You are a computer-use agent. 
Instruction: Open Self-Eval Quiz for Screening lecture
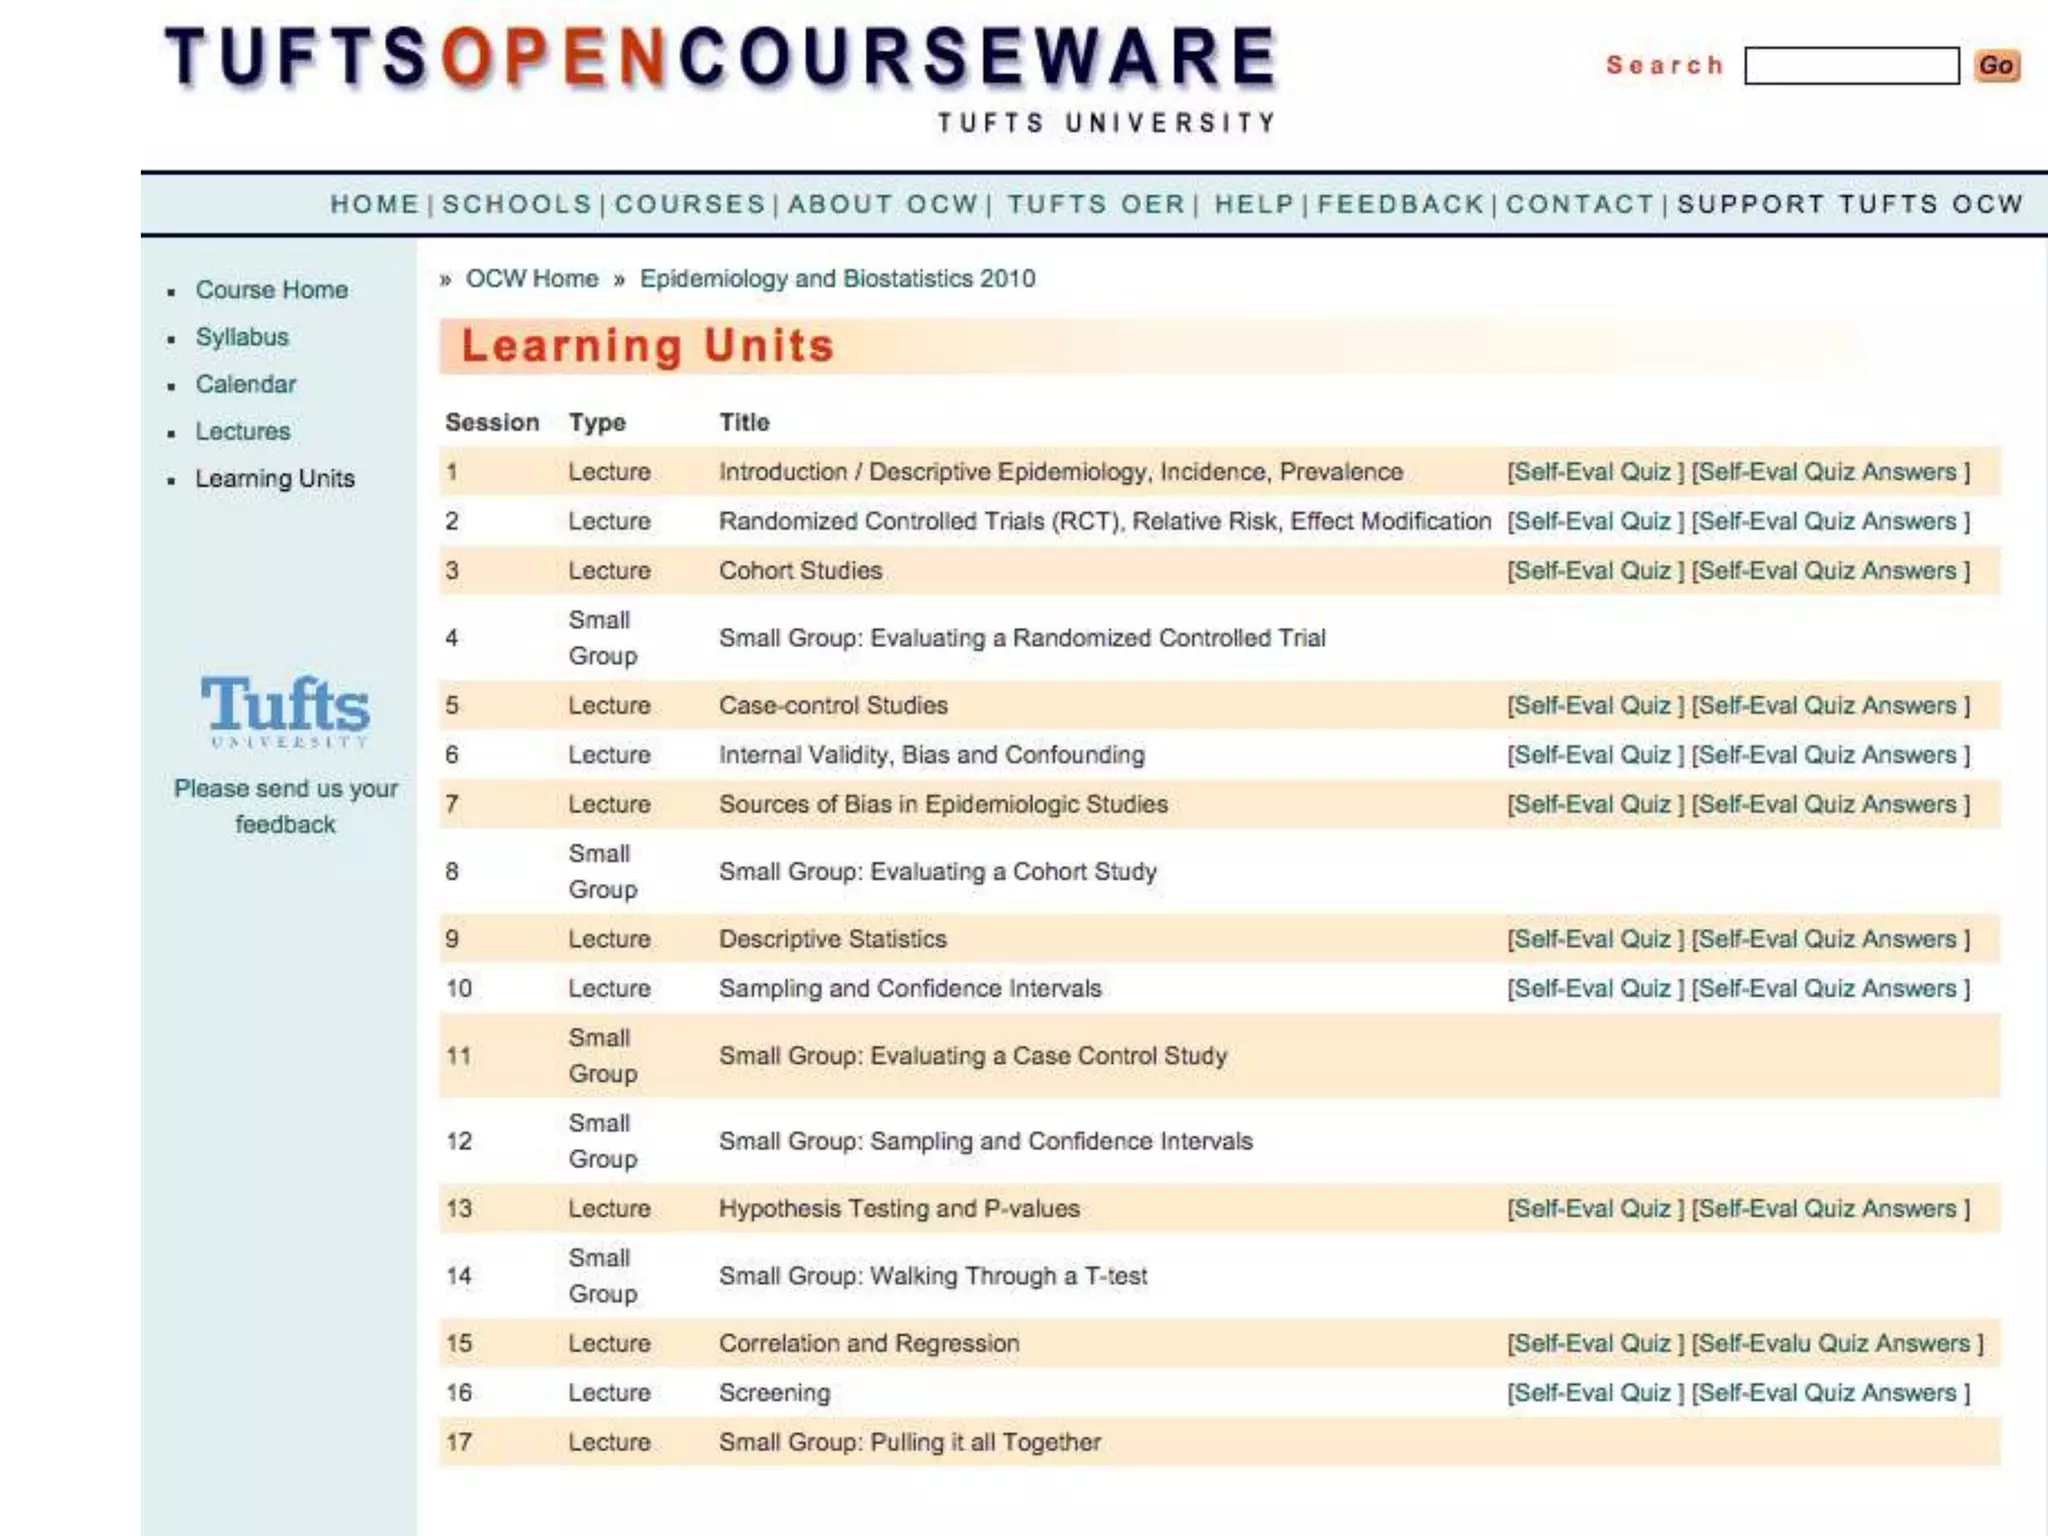(x=1594, y=1393)
